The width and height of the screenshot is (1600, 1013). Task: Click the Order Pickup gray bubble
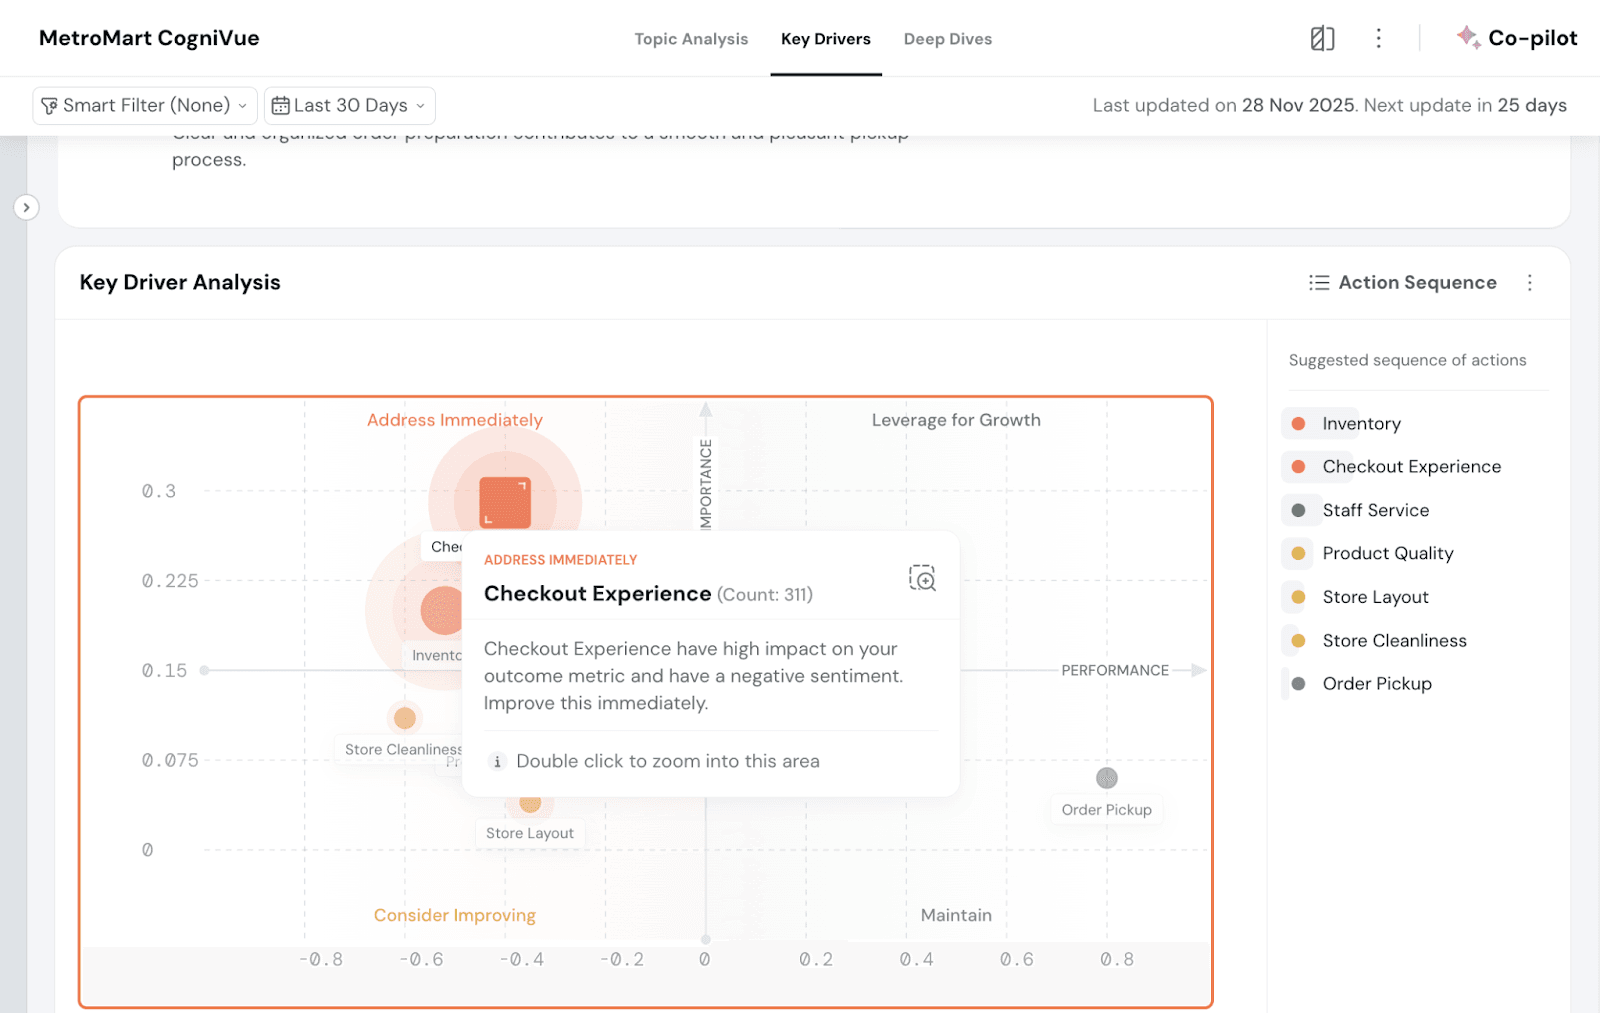(1106, 778)
